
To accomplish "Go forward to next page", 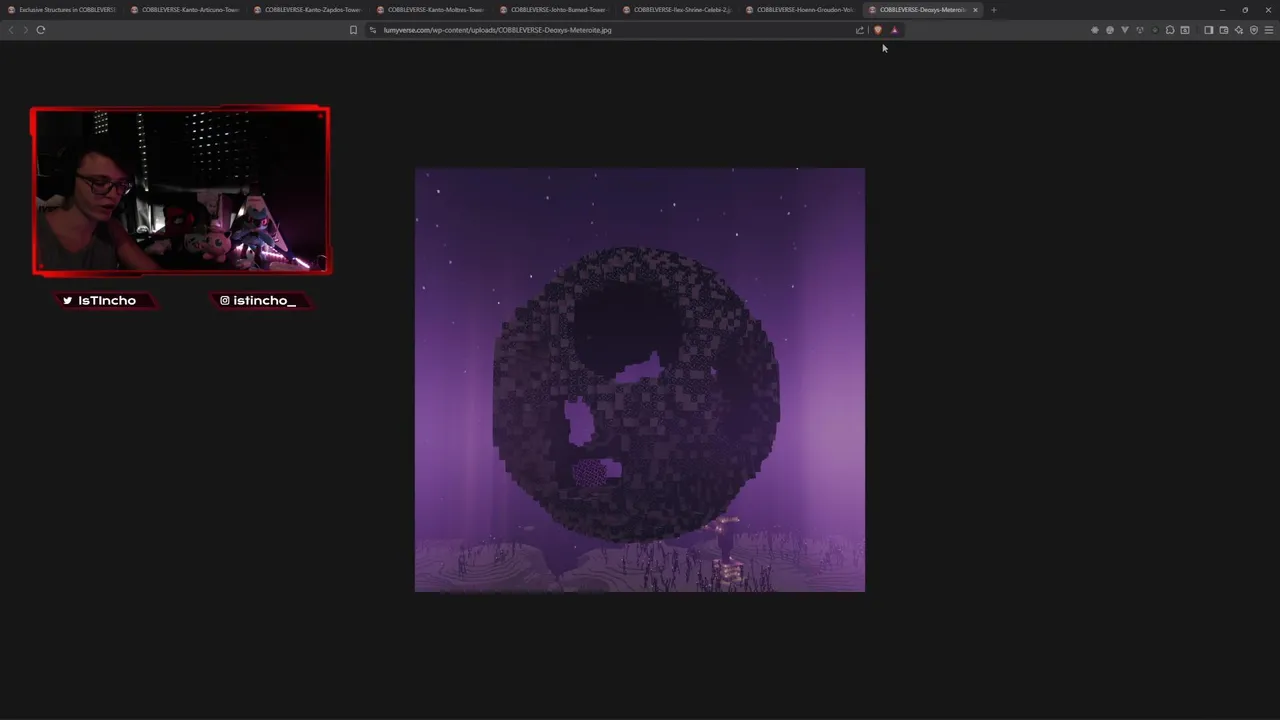I will (x=26, y=30).
